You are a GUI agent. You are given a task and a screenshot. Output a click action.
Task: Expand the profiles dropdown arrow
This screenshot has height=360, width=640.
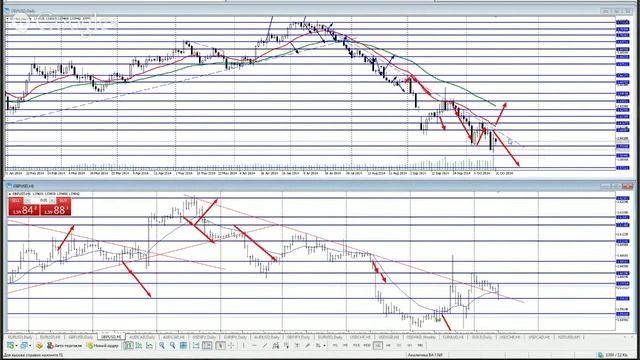30,346
